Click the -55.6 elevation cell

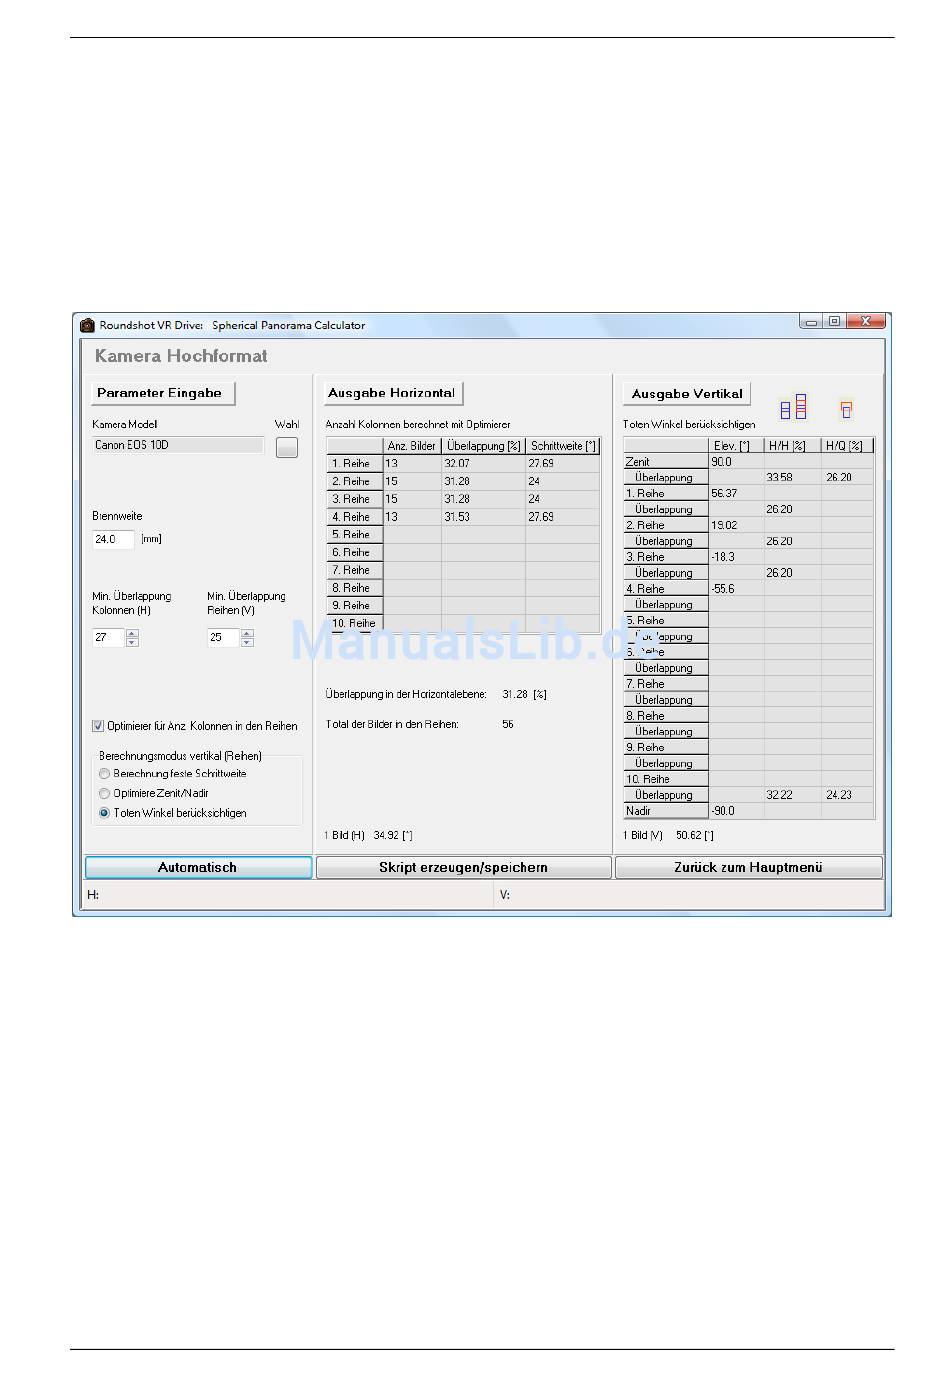[x=737, y=589]
